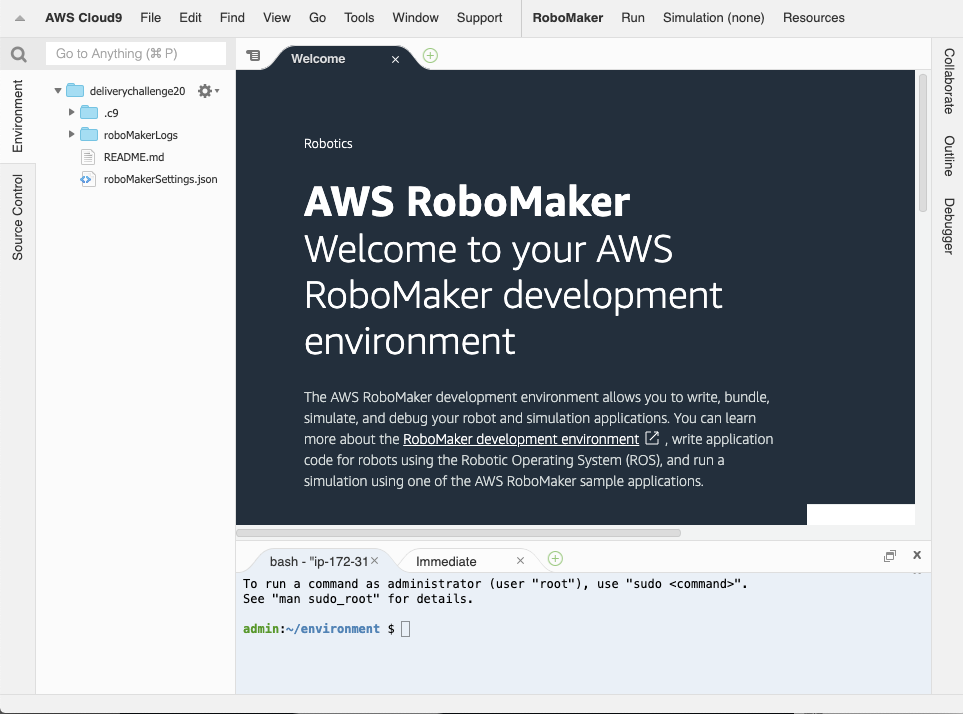Switch to the bash terminal tab
This screenshot has height=714, width=963.
coord(319,561)
